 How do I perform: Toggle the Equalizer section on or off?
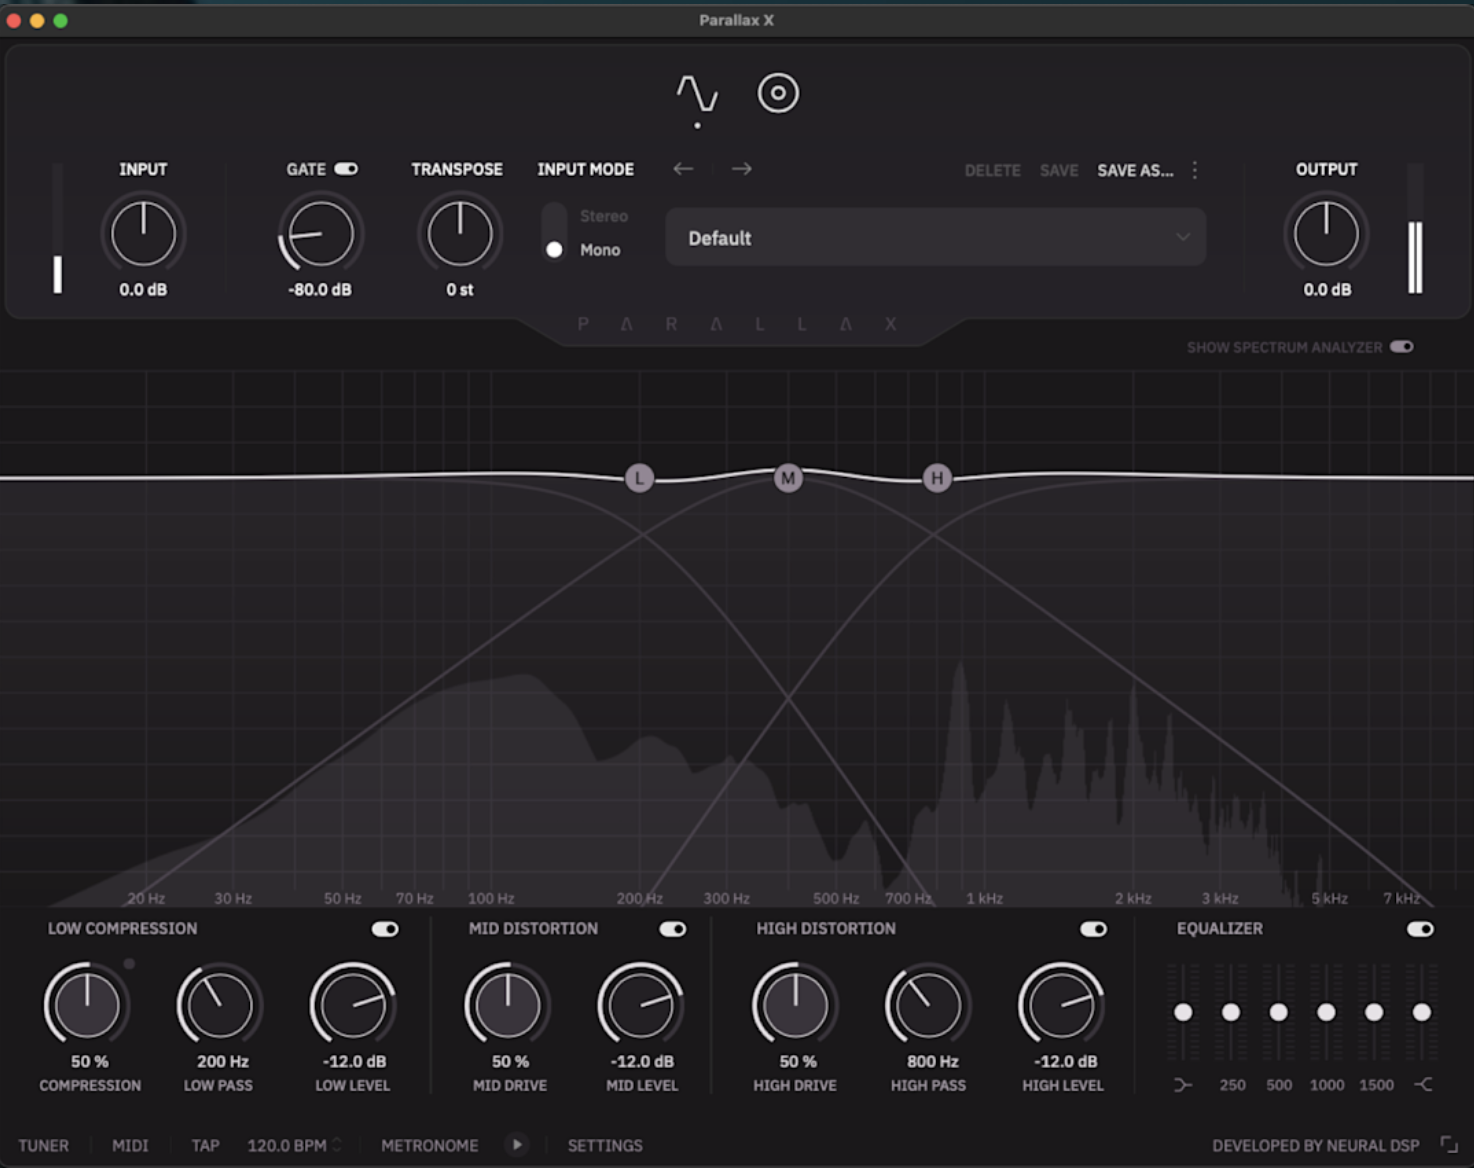click(x=1420, y=929)
